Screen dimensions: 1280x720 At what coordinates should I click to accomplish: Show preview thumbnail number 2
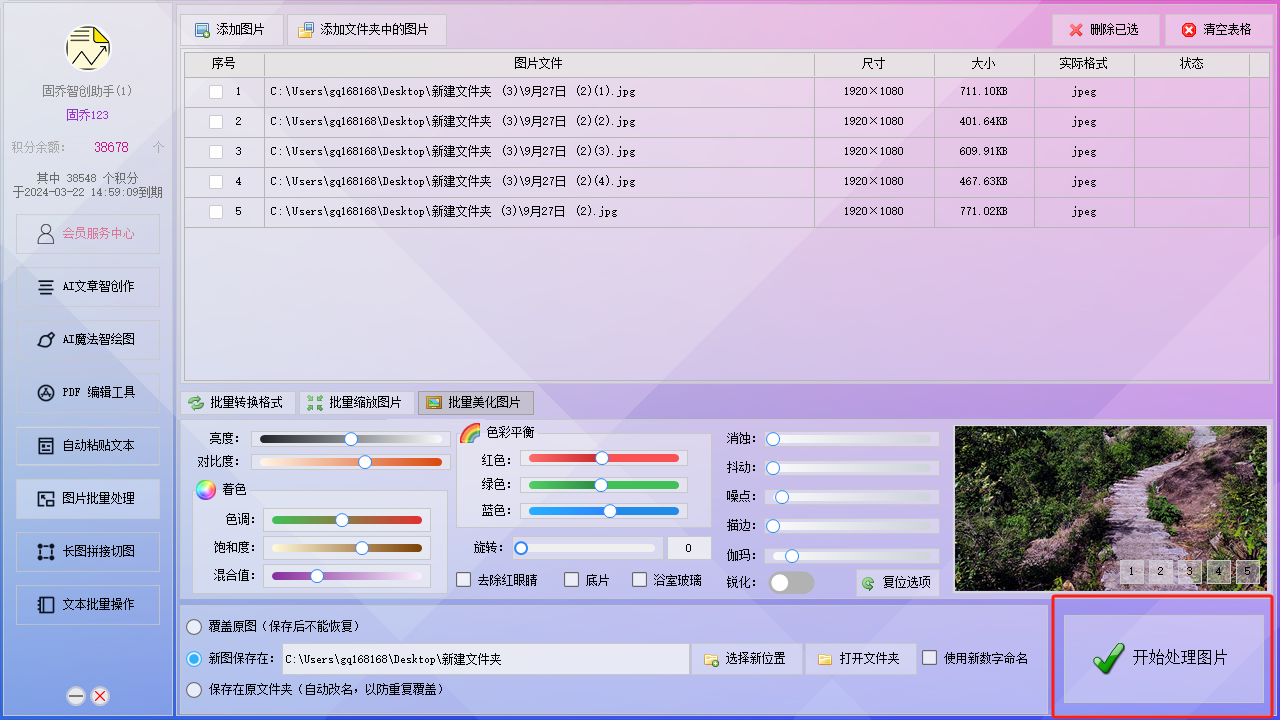[1161, 572]
